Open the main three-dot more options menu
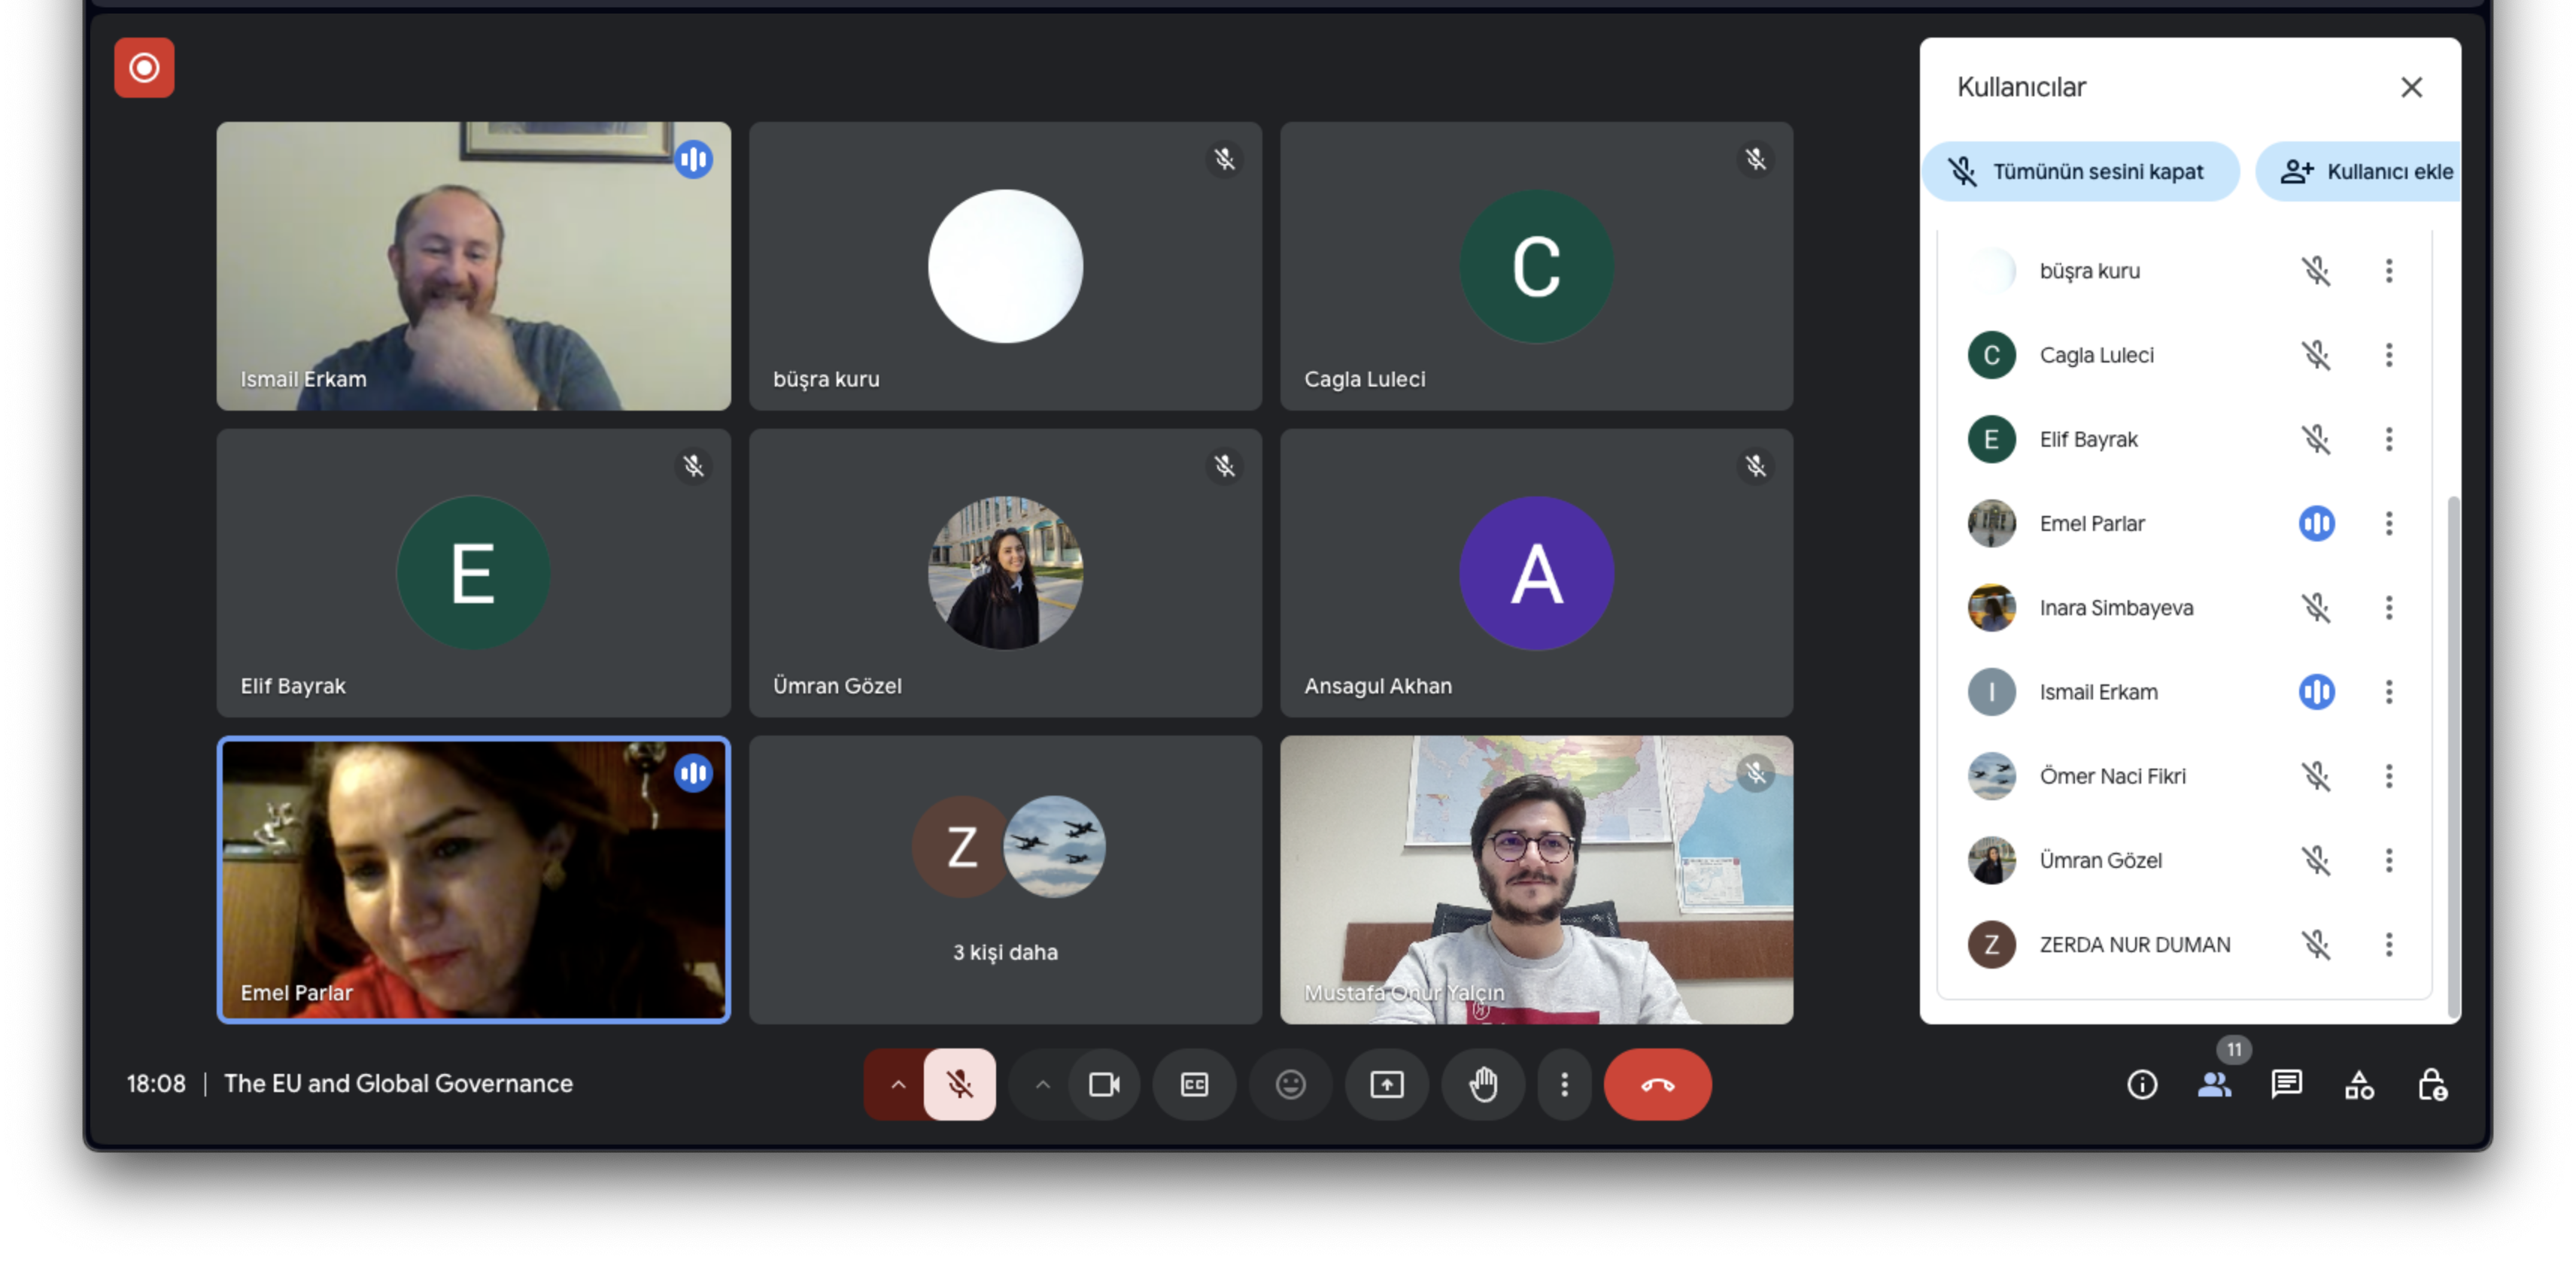This screenshot has width=2576, height=1262. (1564, 1084)
